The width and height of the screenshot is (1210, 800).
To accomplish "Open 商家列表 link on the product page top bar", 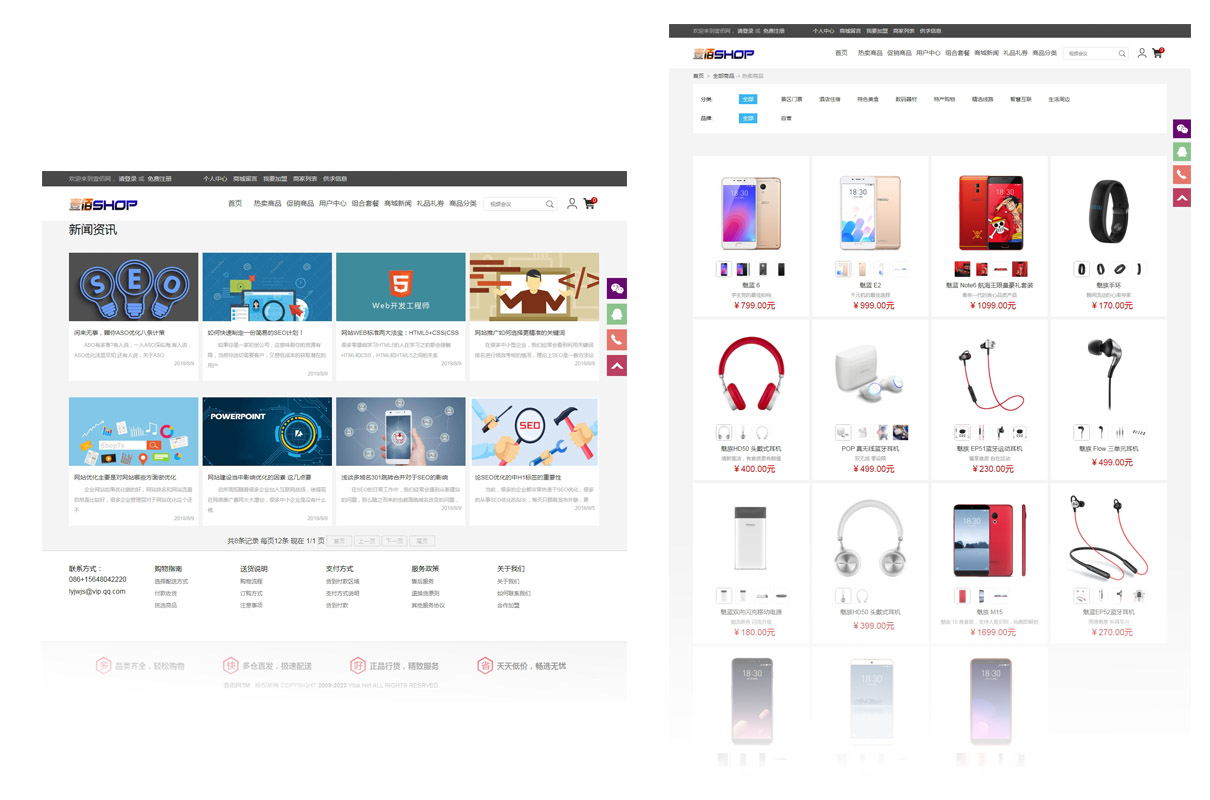I will (904, 31).
